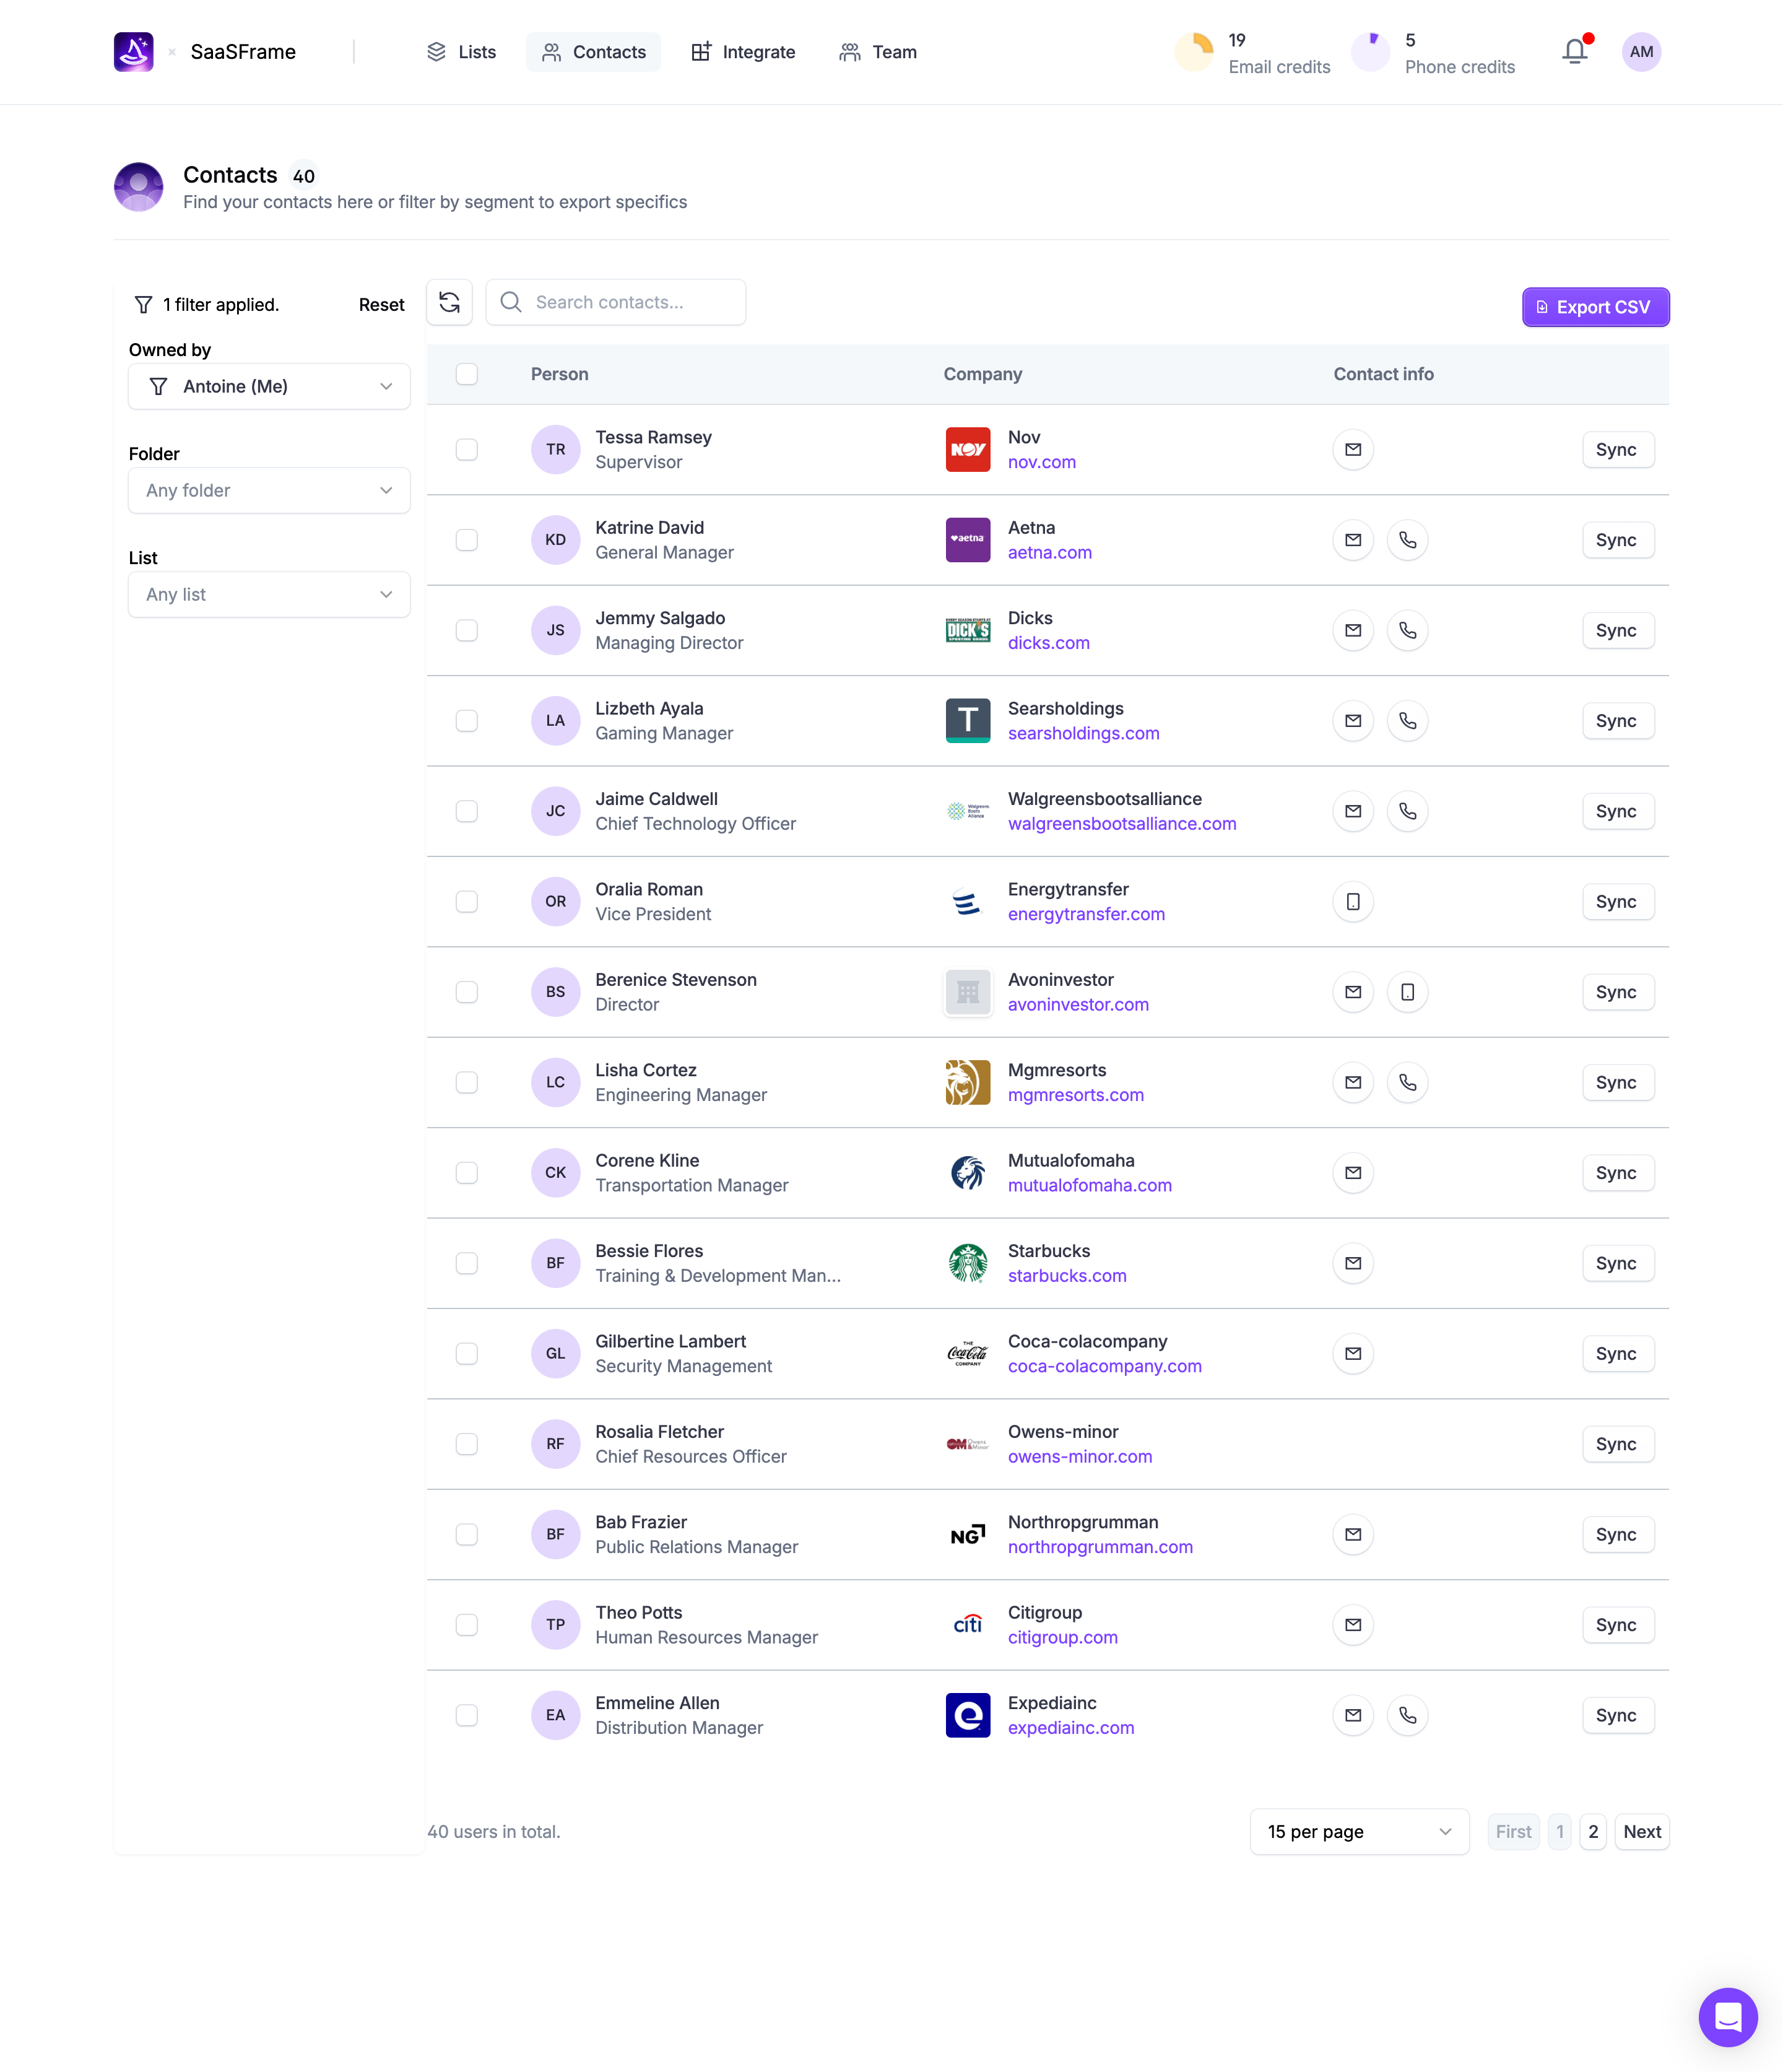
Task: Reveal Tessa Ramsey's email
Action: click(x=1353, y=450)
